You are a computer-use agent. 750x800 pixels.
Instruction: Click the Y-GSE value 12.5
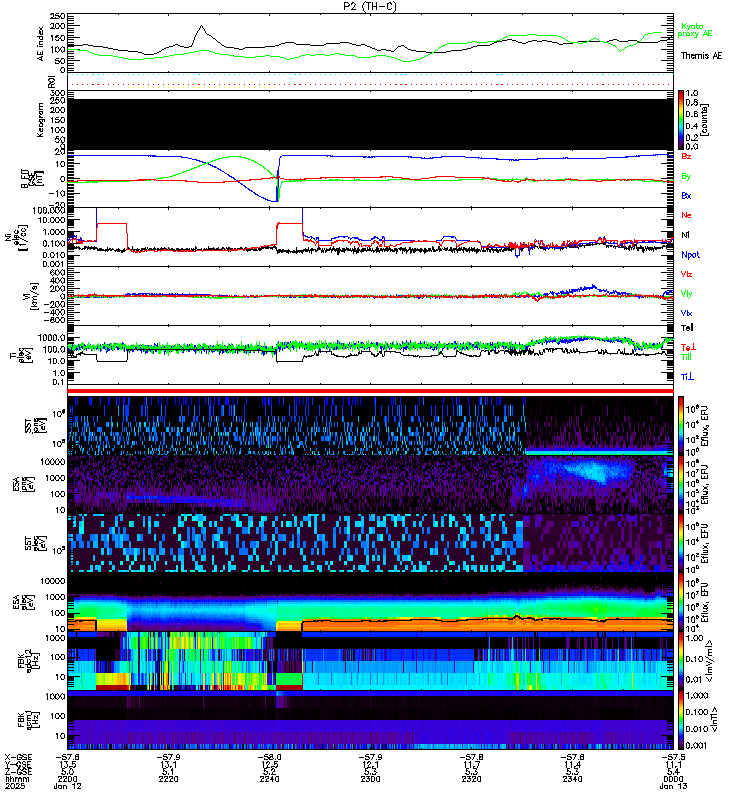coord(269,764)
